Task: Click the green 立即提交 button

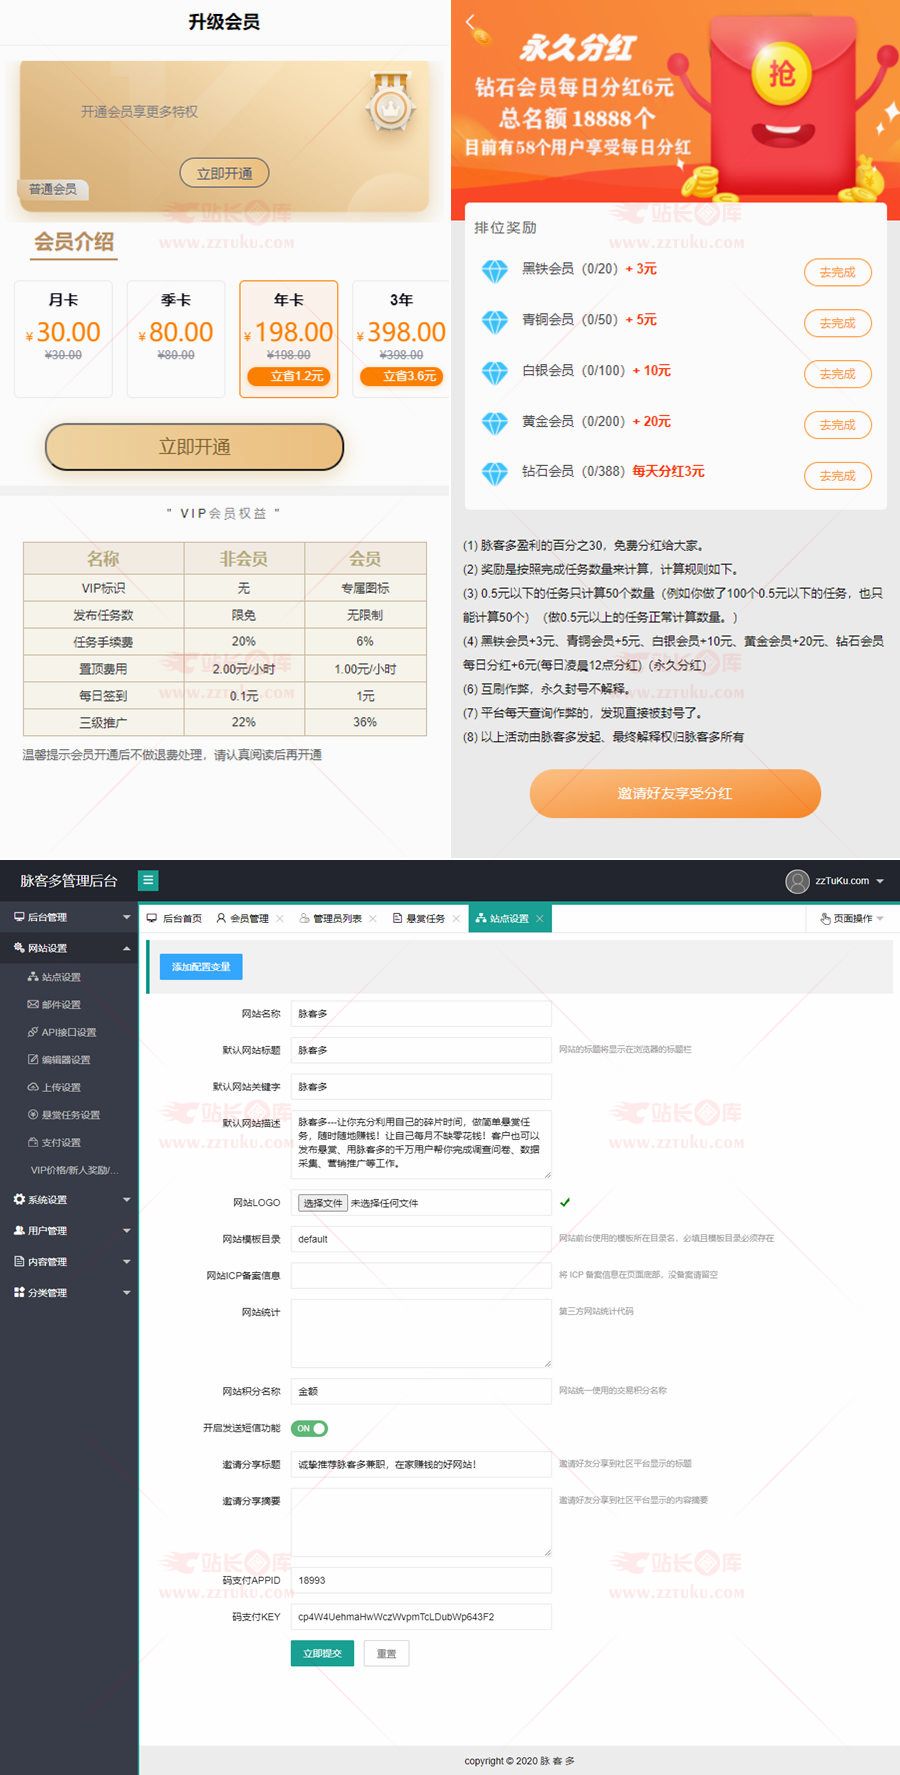Action: pyautogui.click(x=322, y=1653)
